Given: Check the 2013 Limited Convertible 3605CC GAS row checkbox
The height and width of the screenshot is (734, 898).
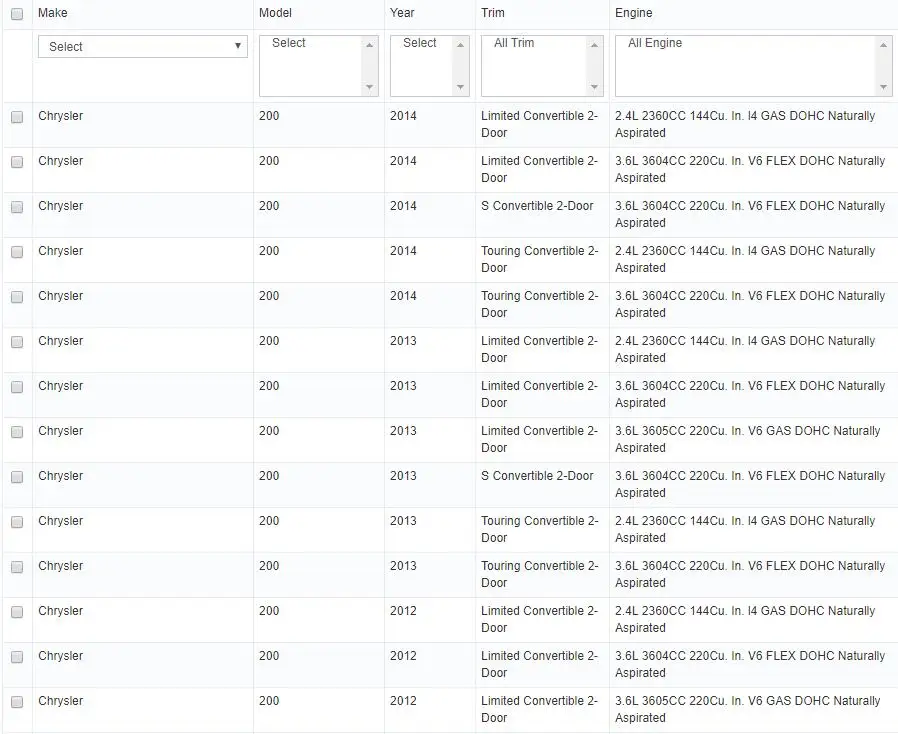Looking at the screenshot, I should pyautogui.click(x=17, y=432).
